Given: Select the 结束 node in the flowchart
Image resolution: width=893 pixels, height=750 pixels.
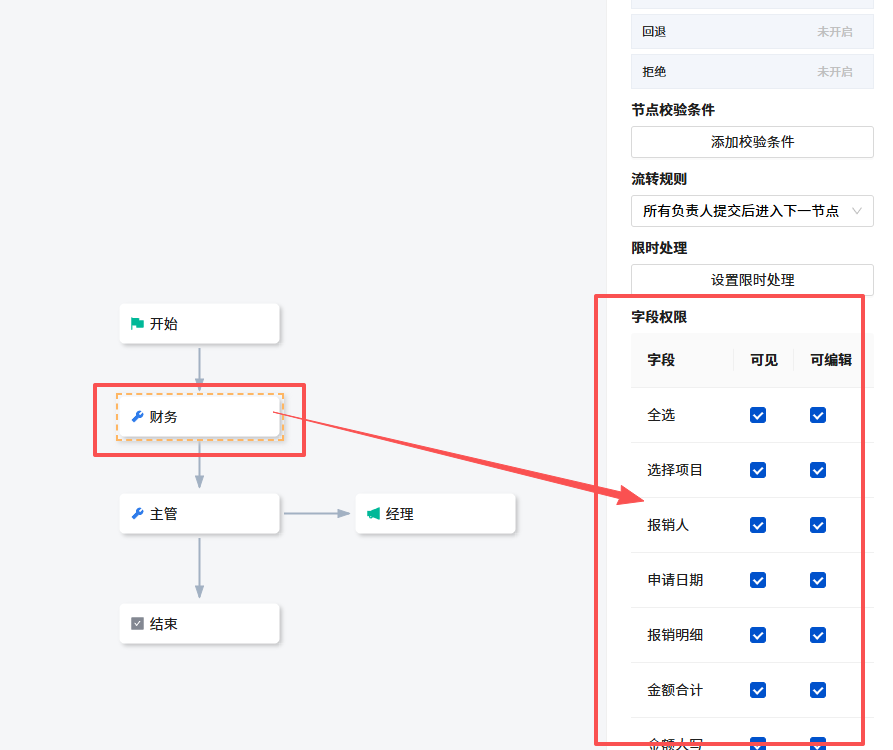Looking at the screenshot, I should pyautogui.click(x=199, y=623).
